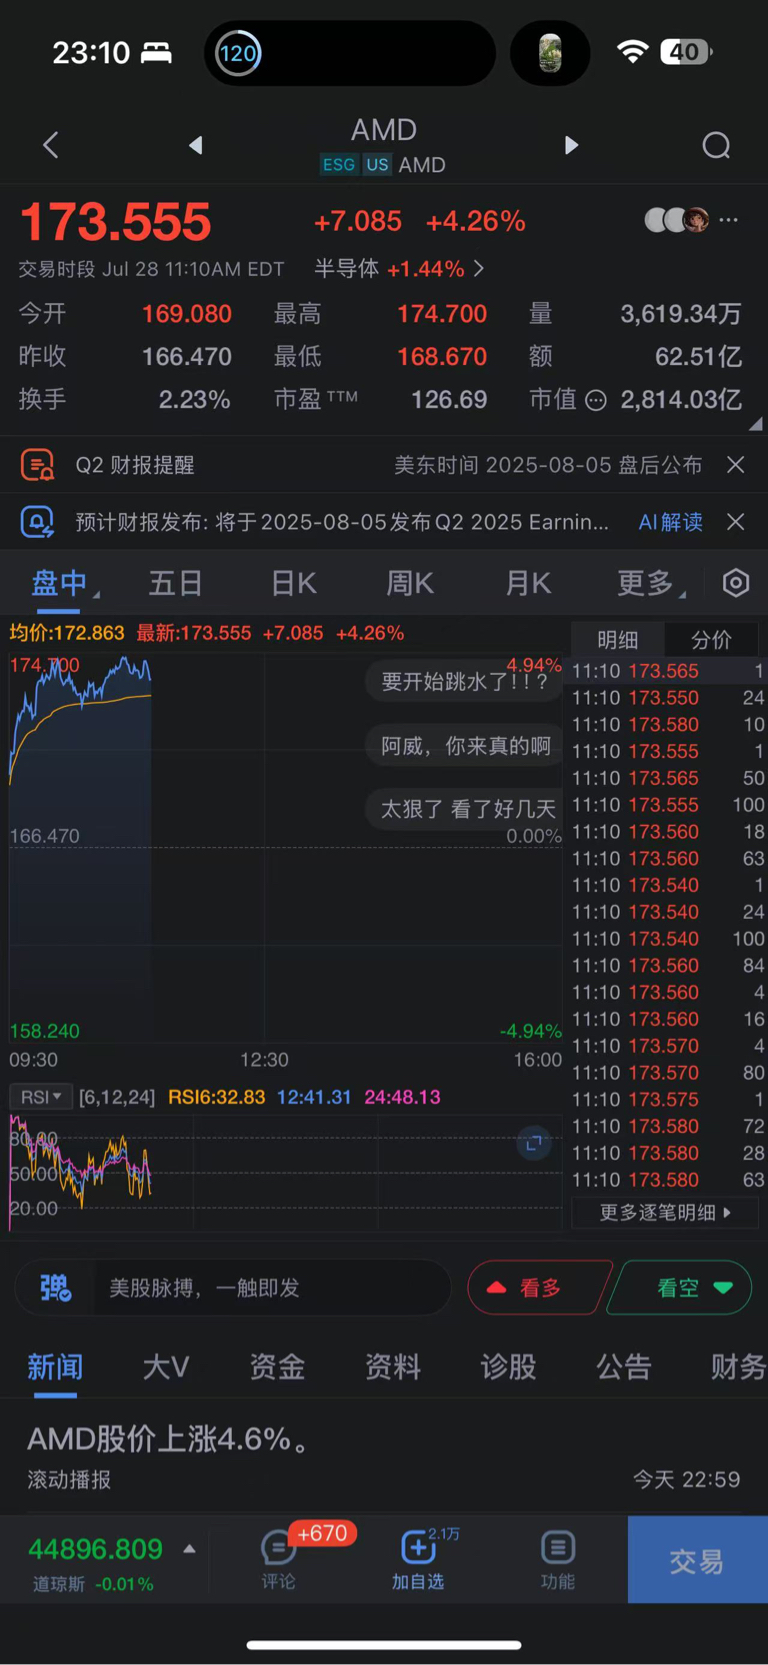Image resolution: width=768 pixels, height=1665 pixels.
Task: Select the 公告 announcements tab
Action: tap(624, 1367)
